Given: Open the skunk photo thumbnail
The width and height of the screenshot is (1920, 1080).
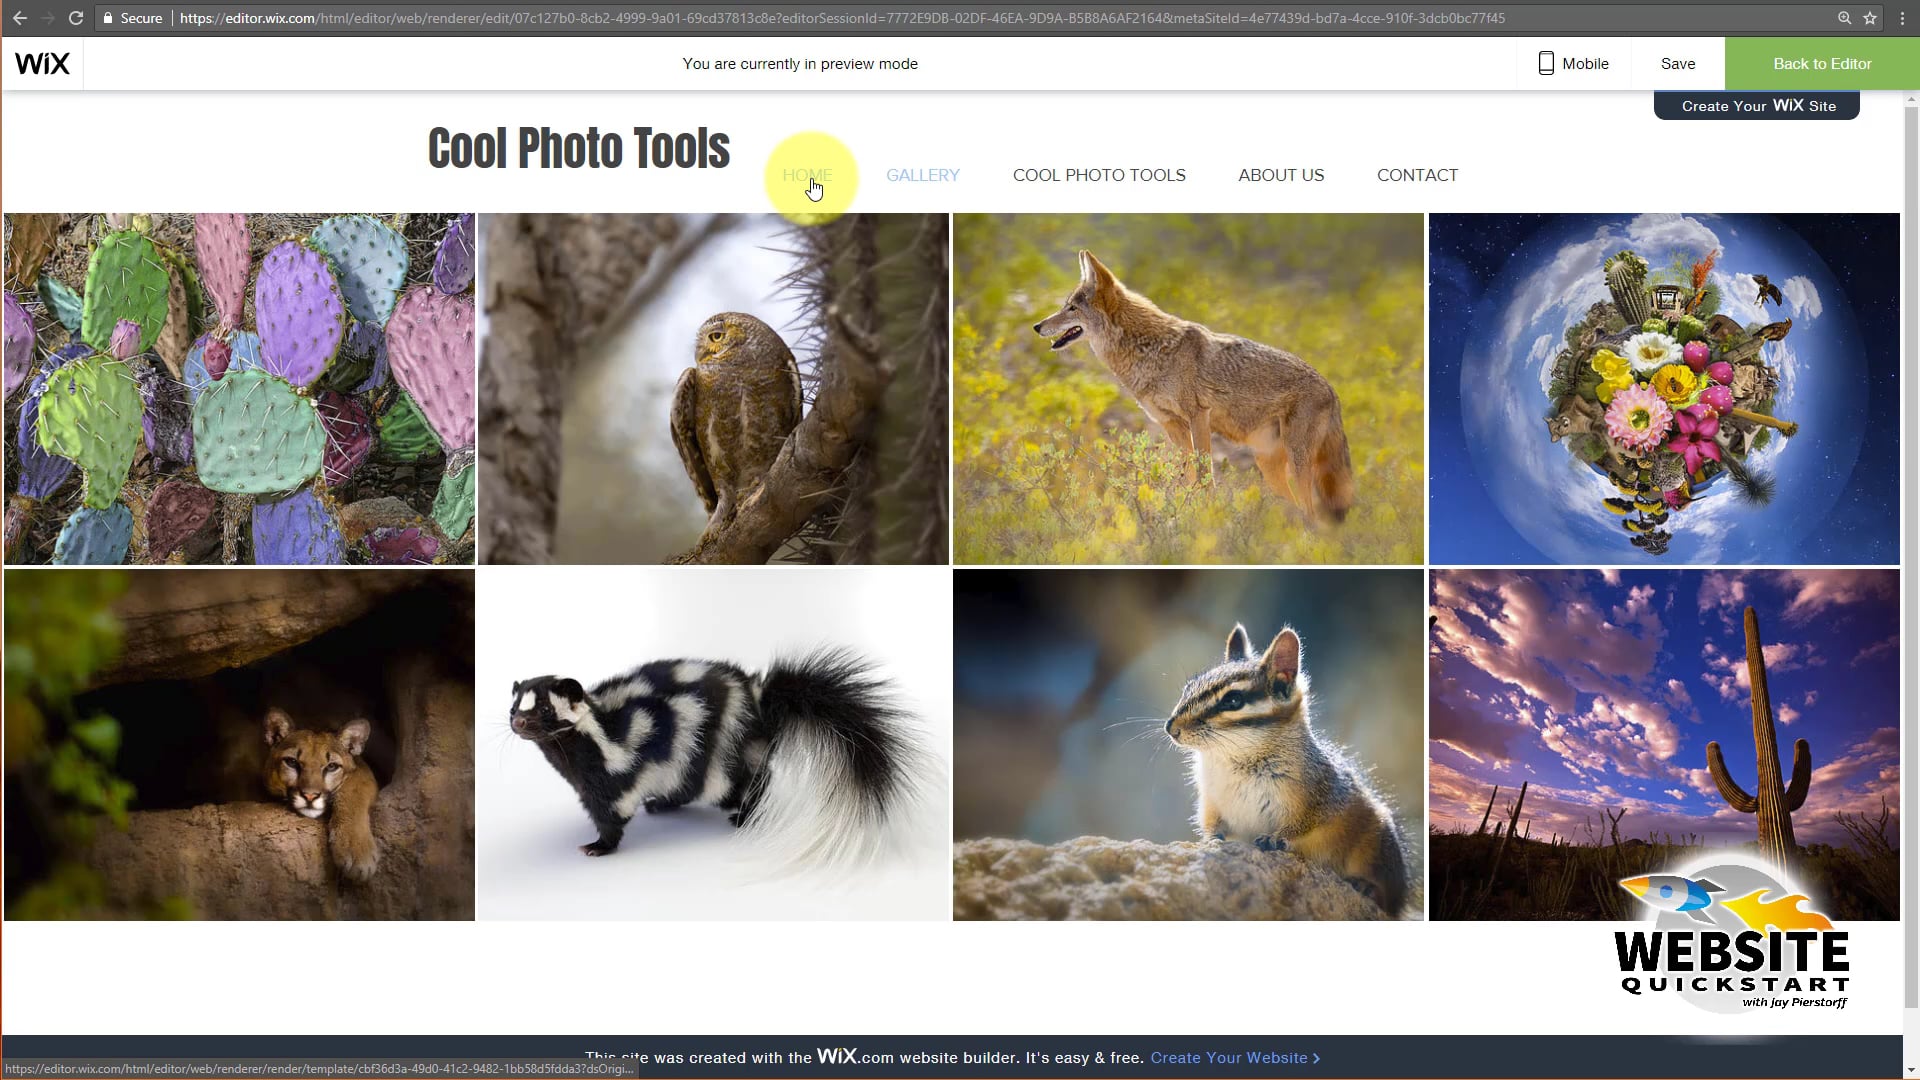Looking at the screenshot, I should pyautogui.click(x=713, y=745).
